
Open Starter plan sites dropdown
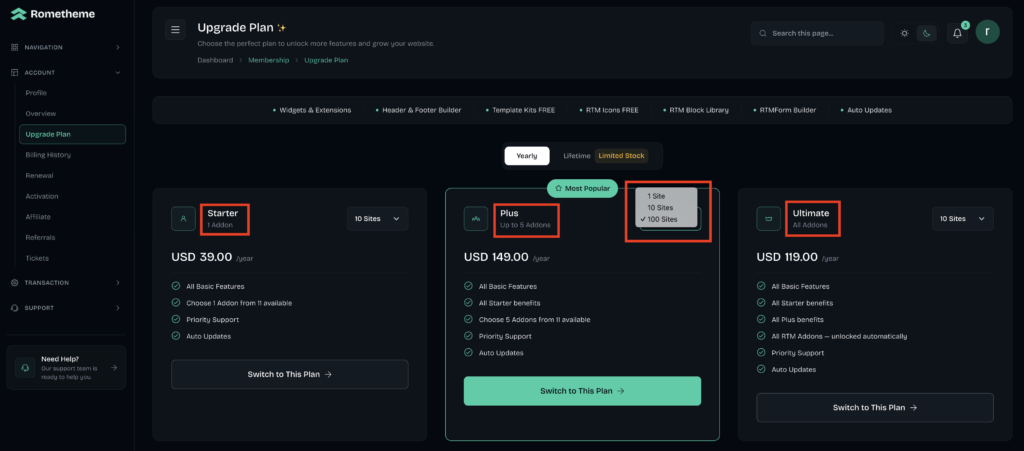click(x=377, y=219)
